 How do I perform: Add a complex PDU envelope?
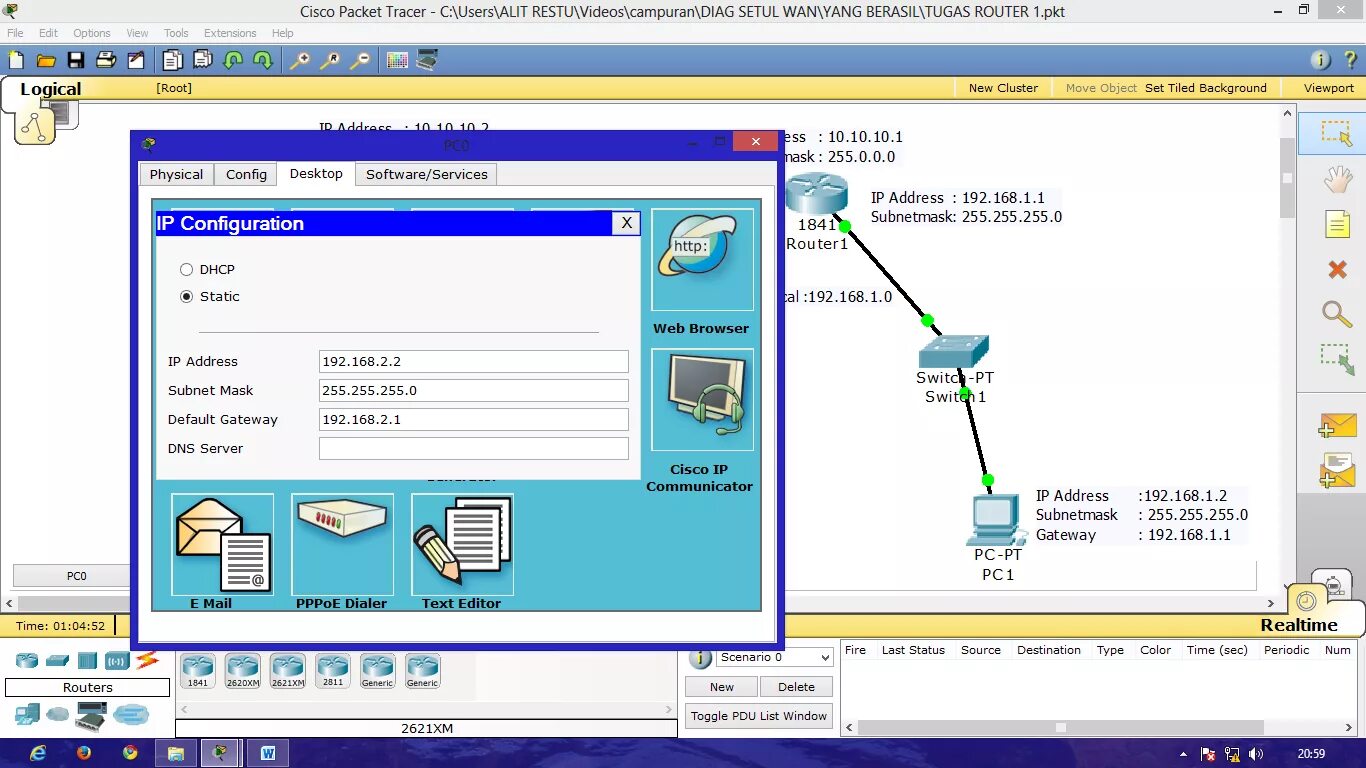pos(1337,470)
